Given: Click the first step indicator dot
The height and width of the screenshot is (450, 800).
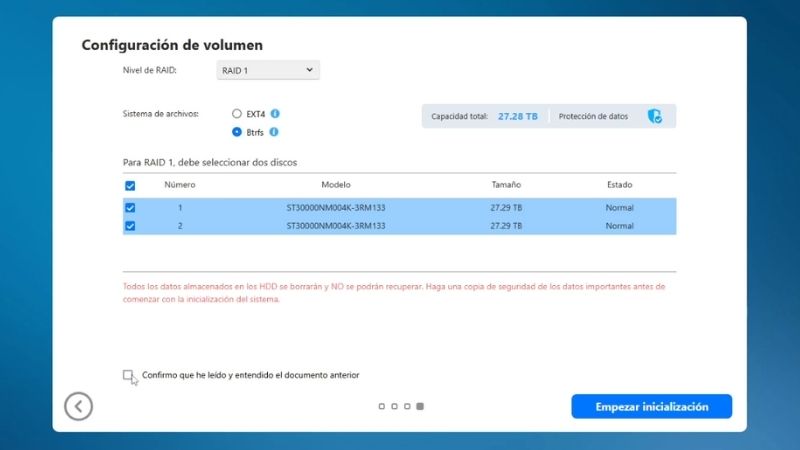Looking at the screenshot, I should point(382,407).
